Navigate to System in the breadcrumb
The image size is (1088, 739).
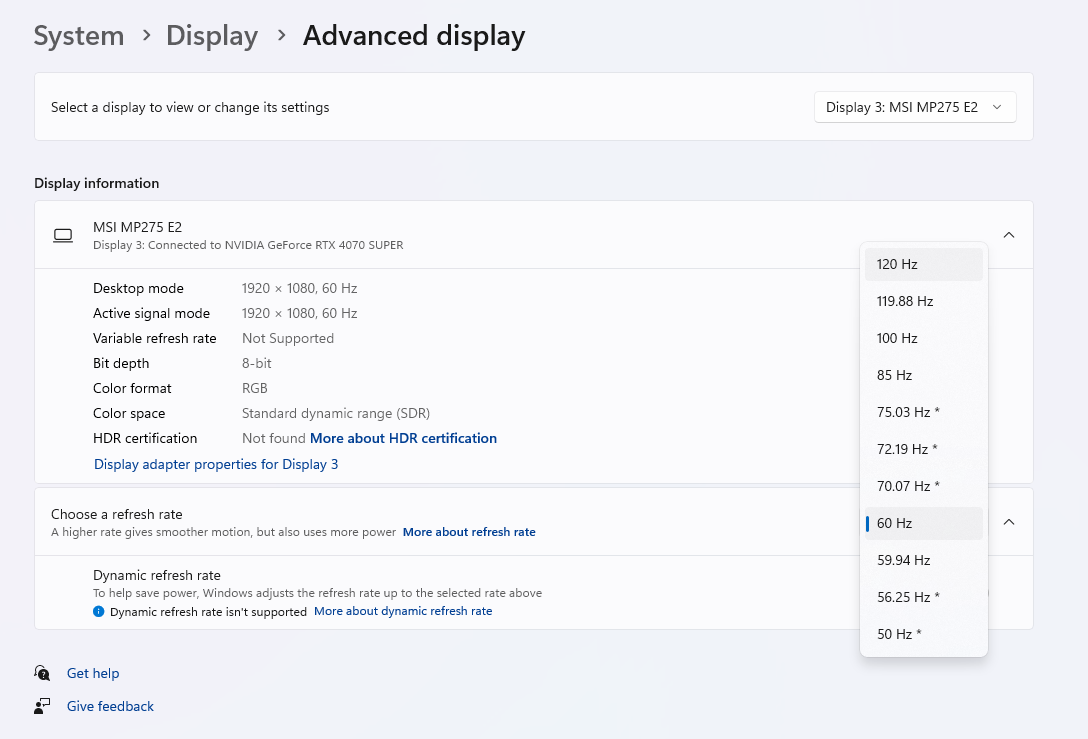(x=79, y=36)
